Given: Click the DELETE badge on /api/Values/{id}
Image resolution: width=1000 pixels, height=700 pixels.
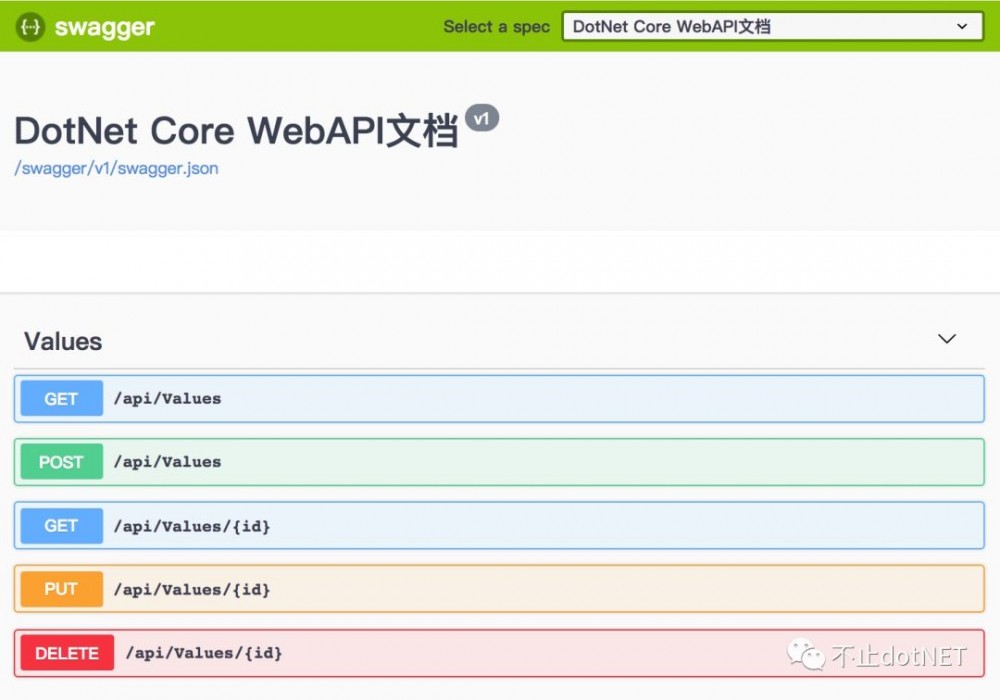Looking at the screenshot, I should coord(66,653).
